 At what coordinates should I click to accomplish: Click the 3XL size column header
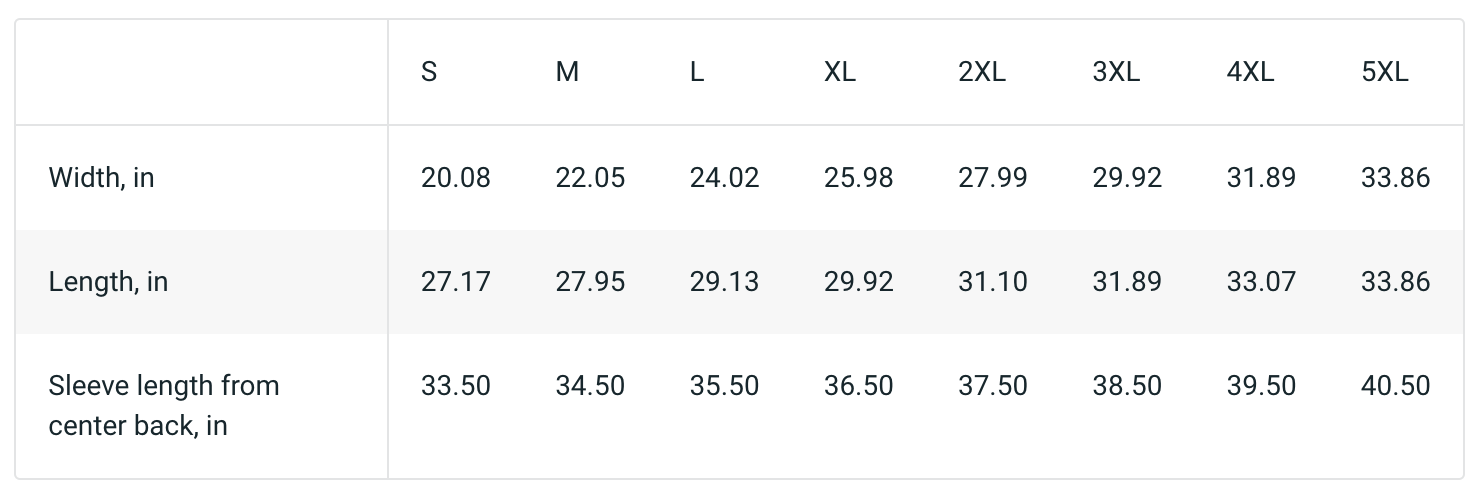1116,72
